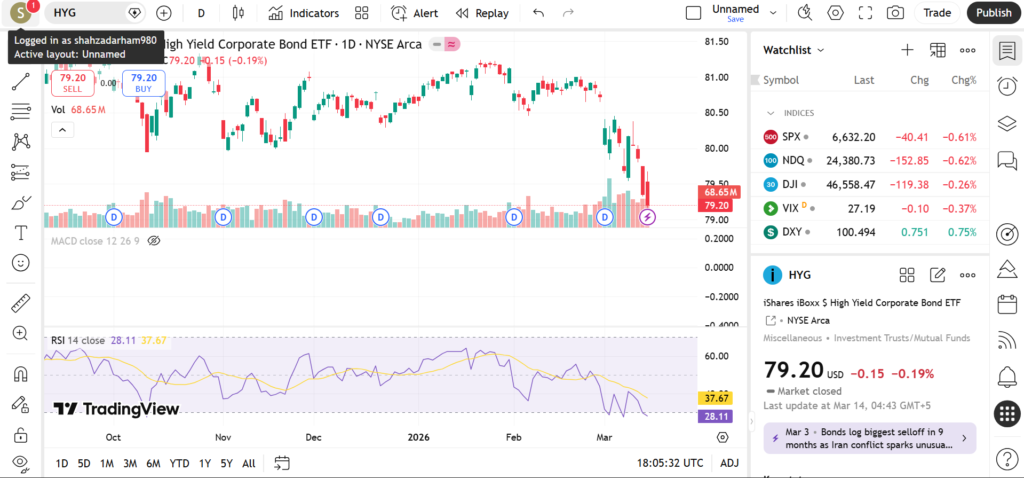The image size is (1024, 478).
Task: Select the 6M time range
Action: pyautogui.click(x=153, y=463)
